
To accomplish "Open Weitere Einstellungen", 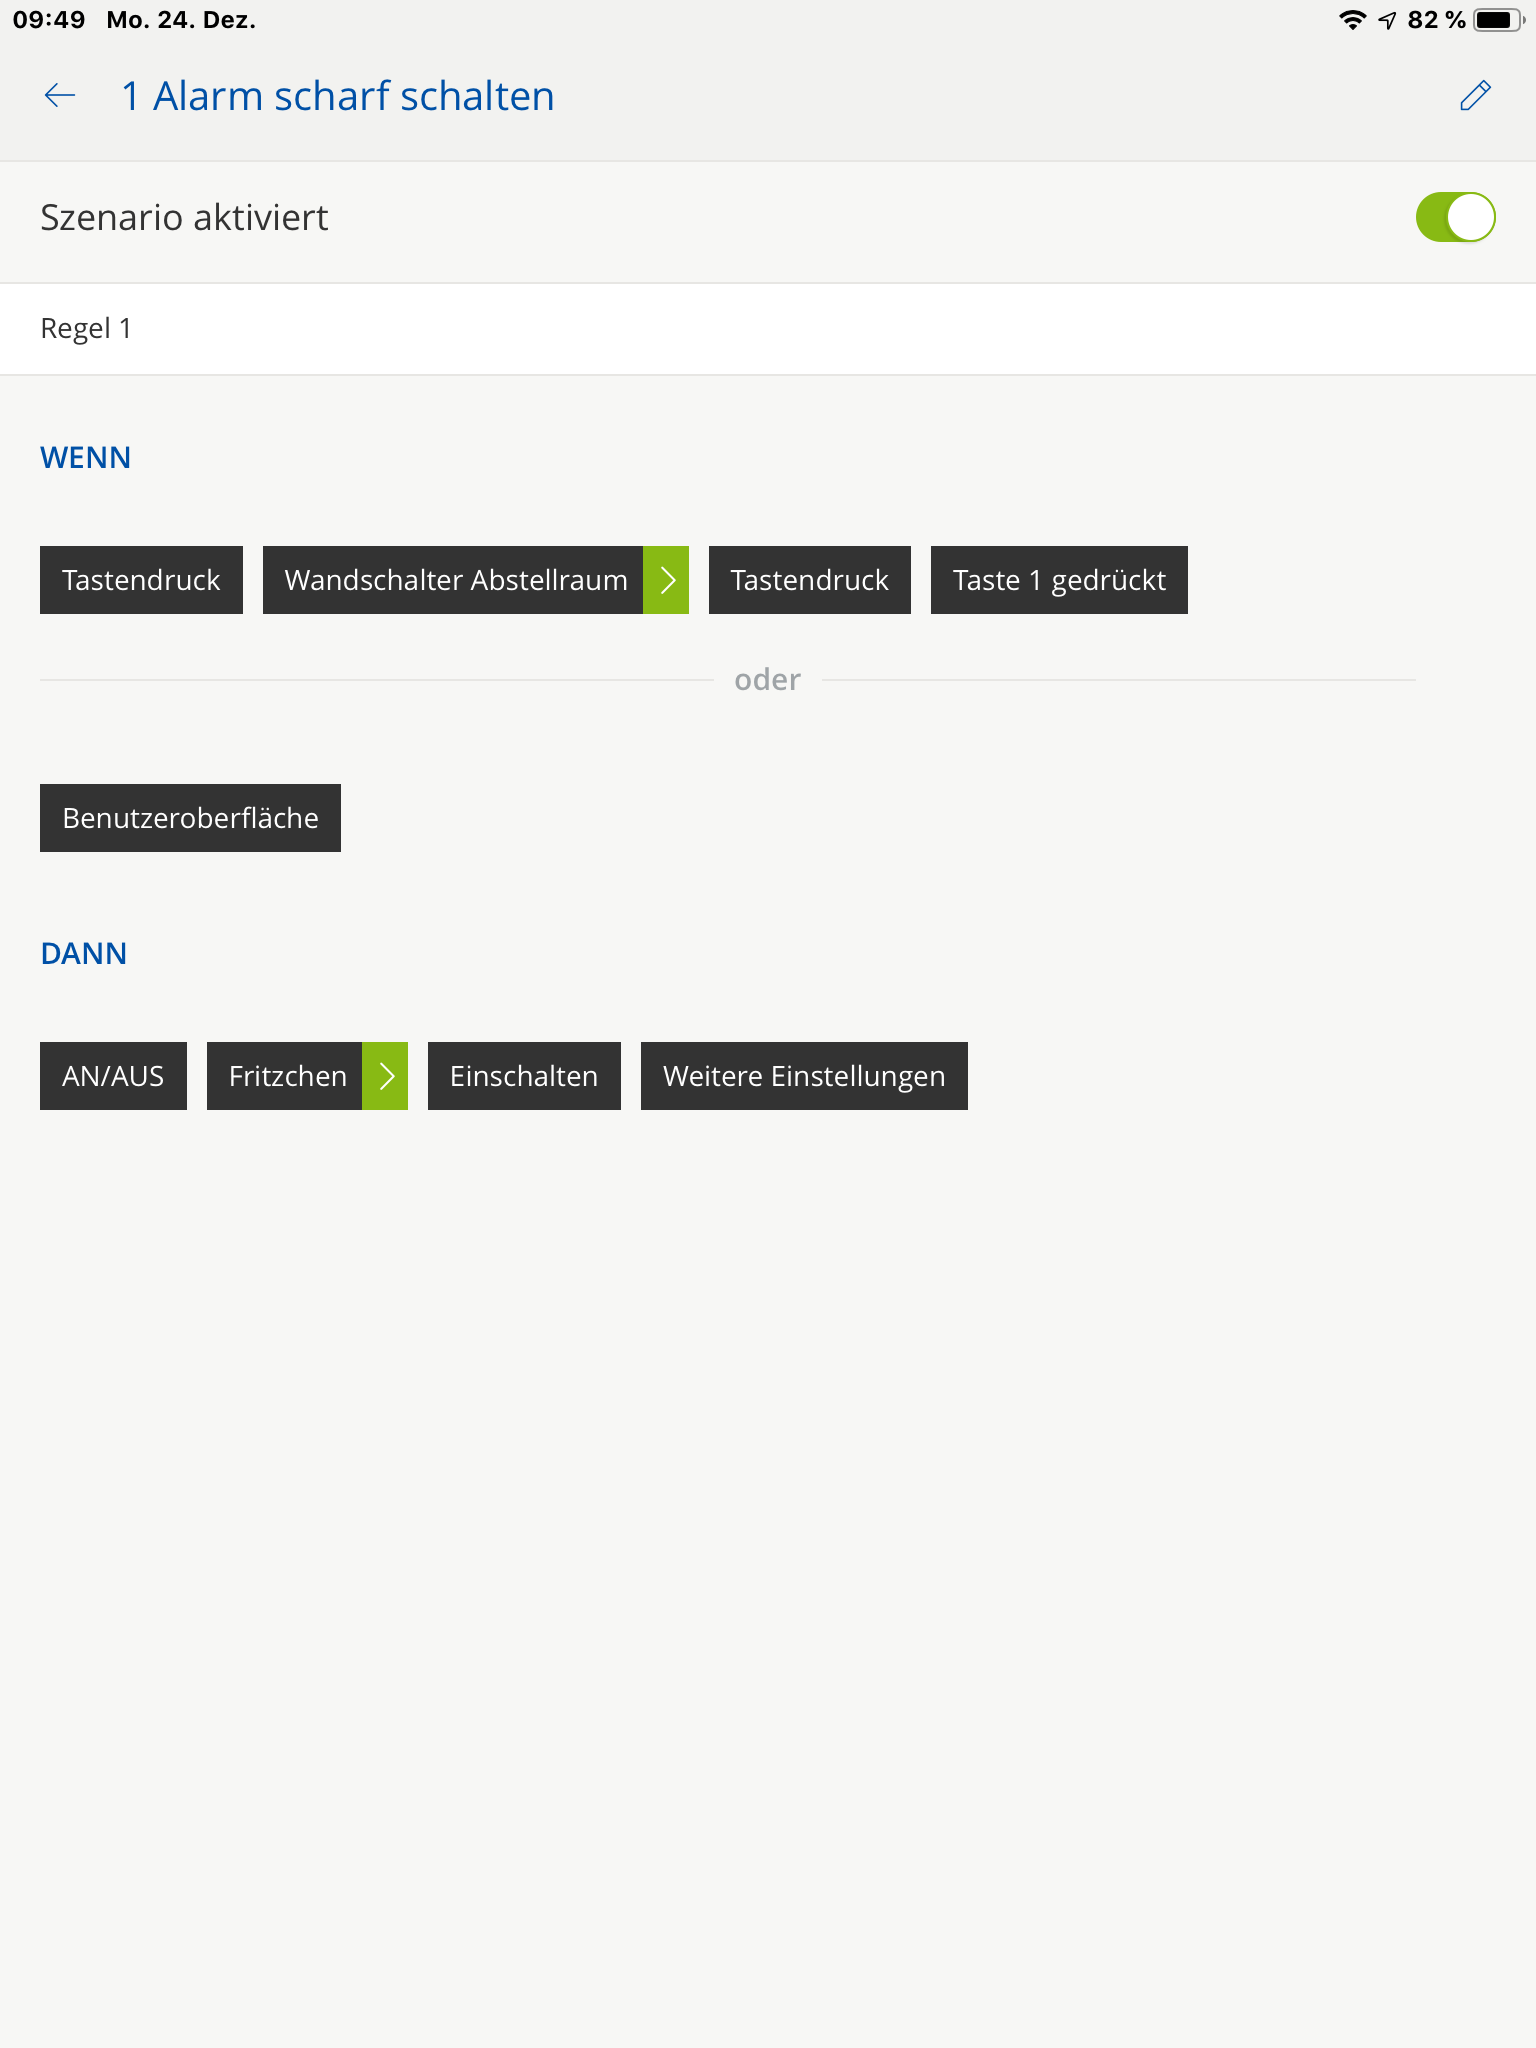I will [x=804, y=1076].
